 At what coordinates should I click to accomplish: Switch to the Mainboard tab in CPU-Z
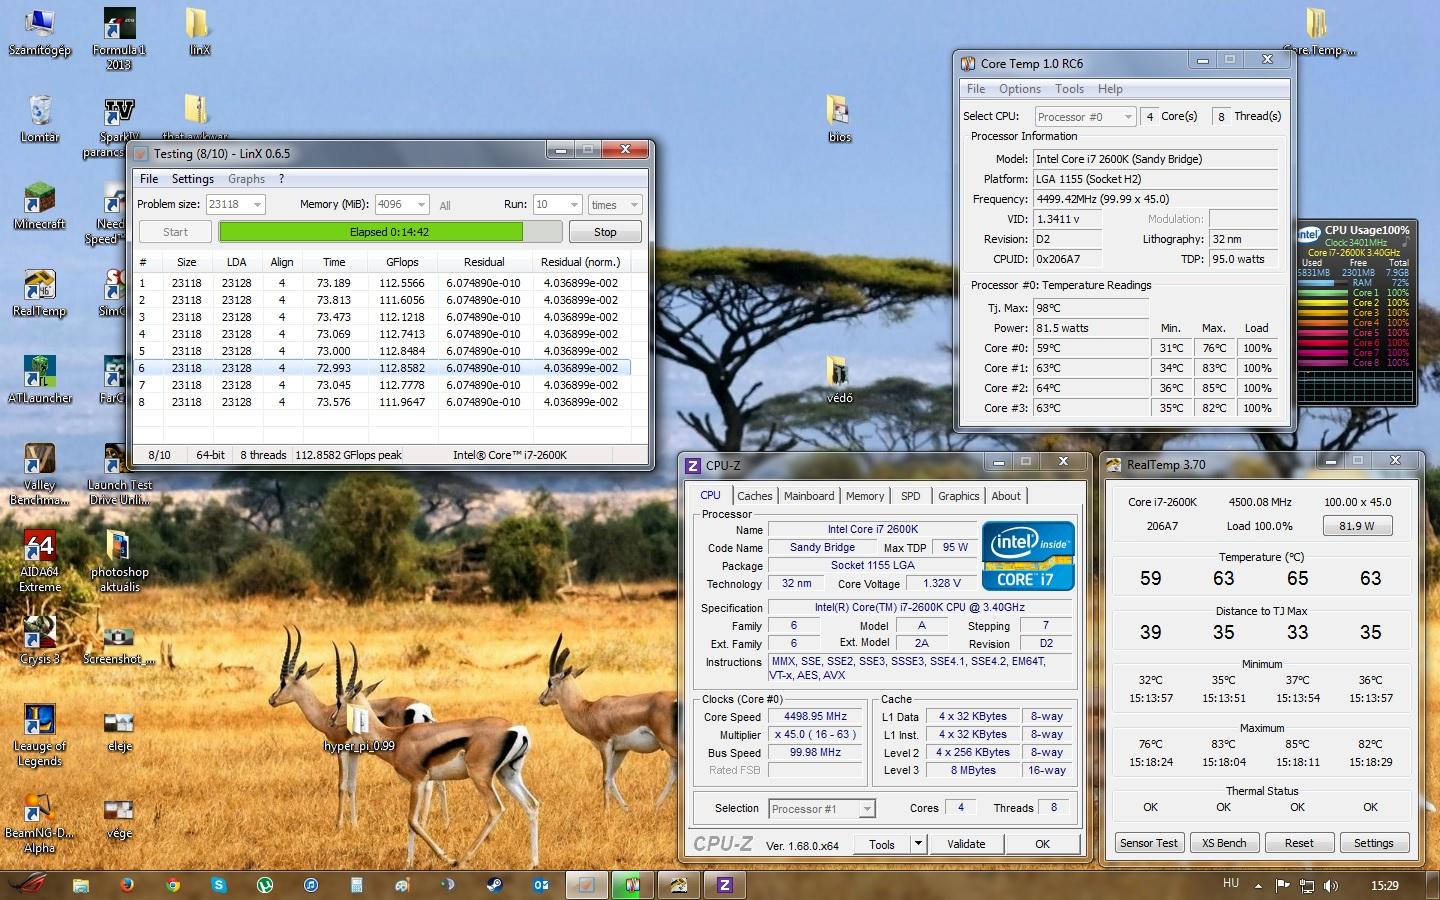809,496
